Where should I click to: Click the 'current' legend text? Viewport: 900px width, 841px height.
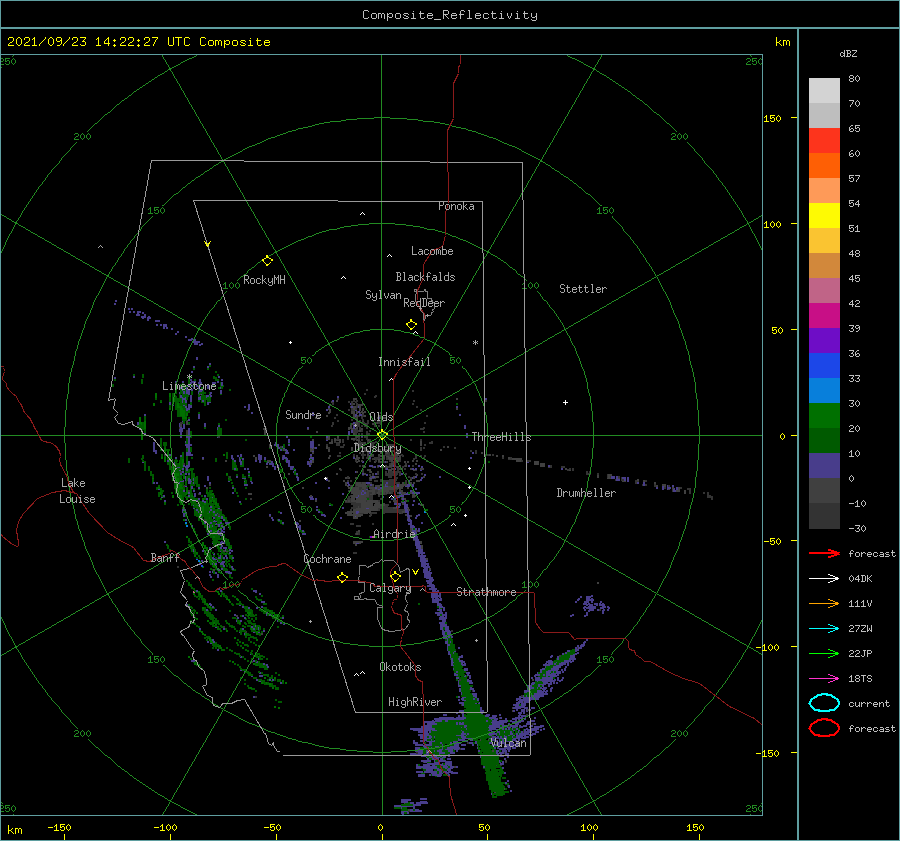[x=869, y=703]
